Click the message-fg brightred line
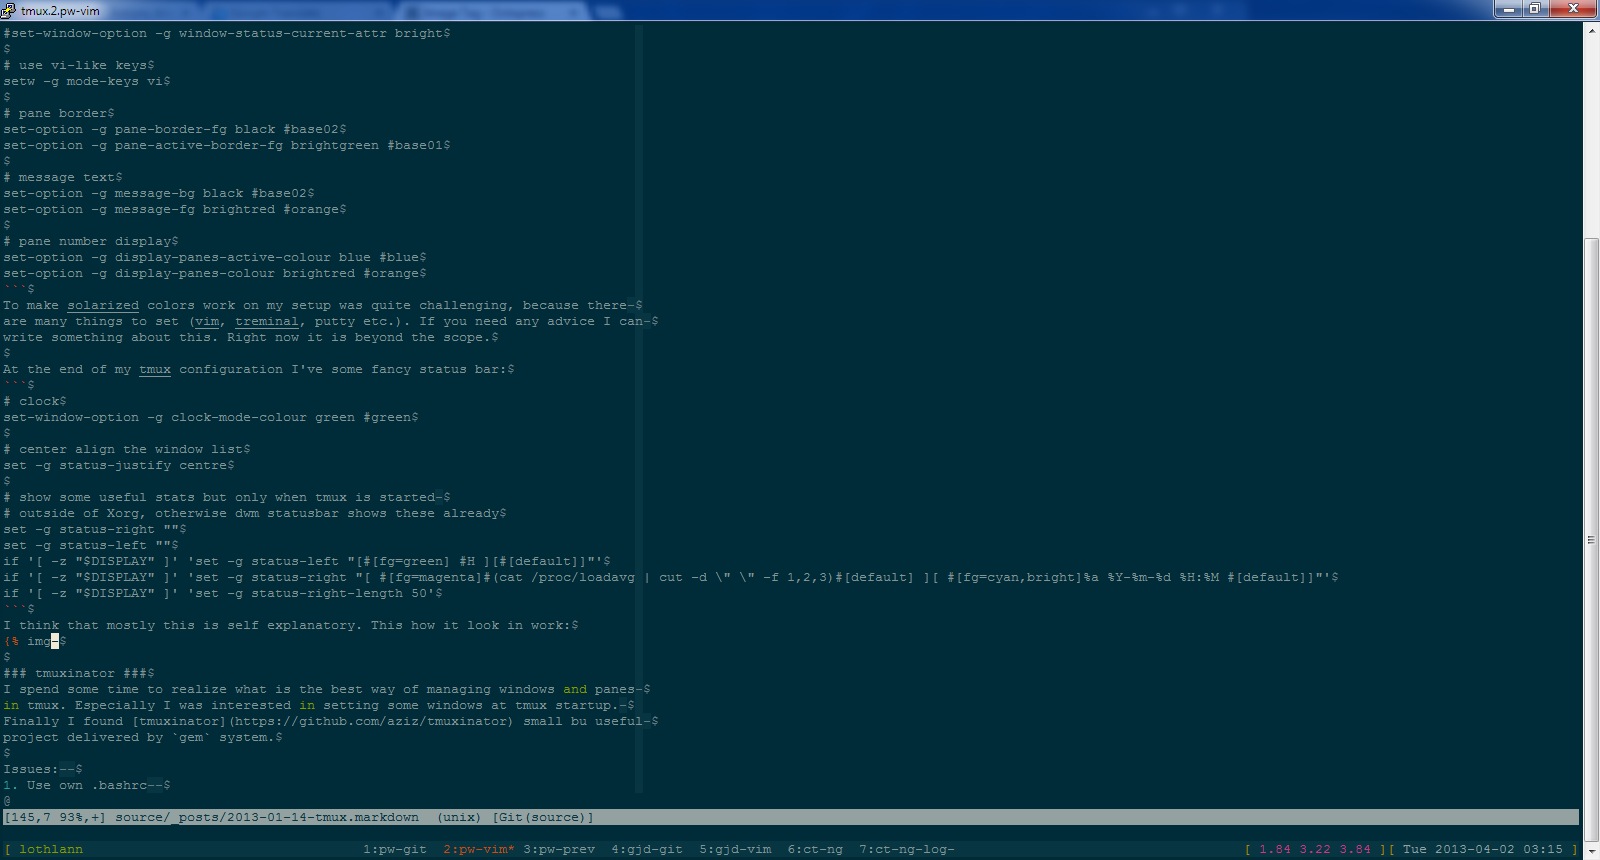Viewport: 1600px width, 860px height. pyautogui.click(x=175, y=209)
